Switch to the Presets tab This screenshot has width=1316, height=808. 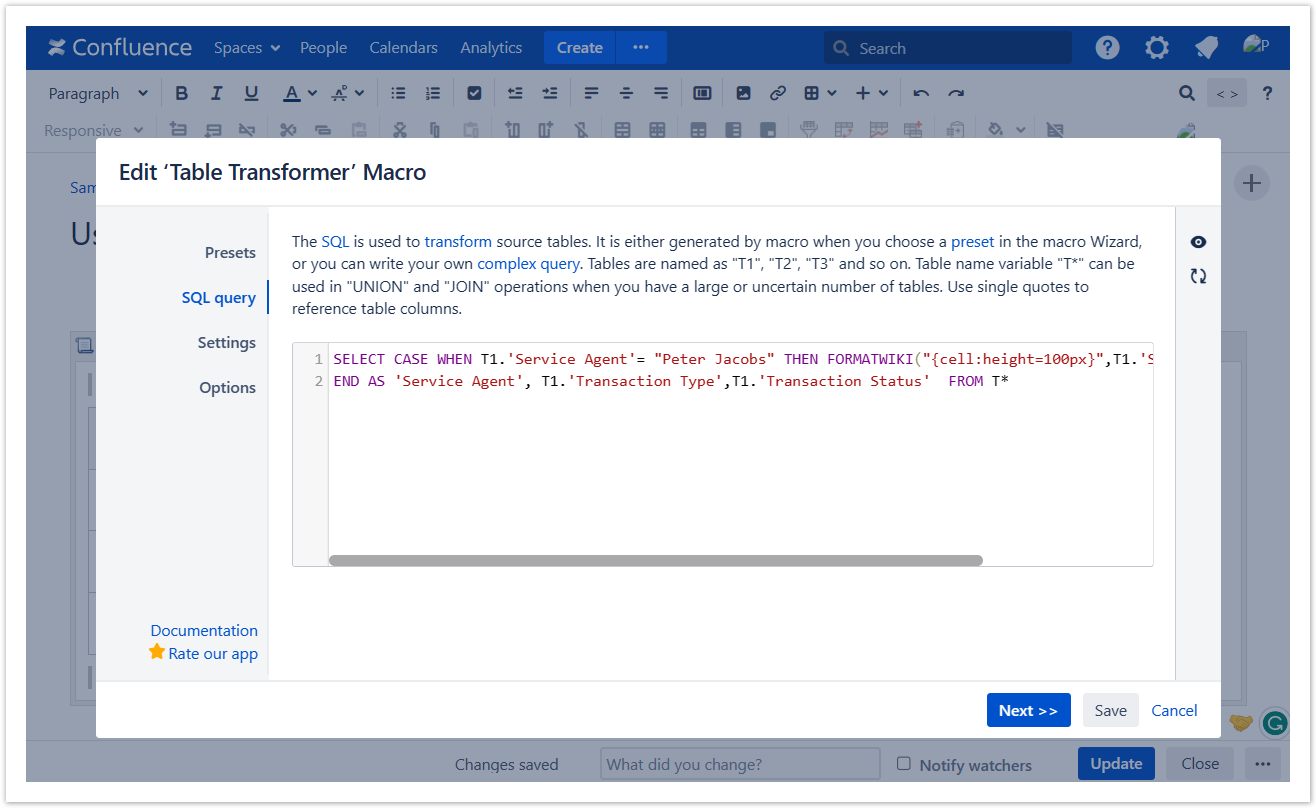[x=230, y=253]
